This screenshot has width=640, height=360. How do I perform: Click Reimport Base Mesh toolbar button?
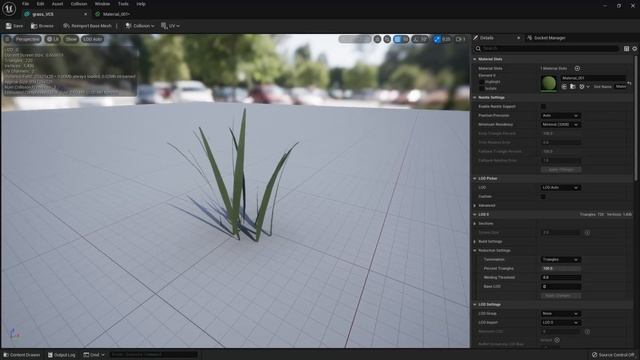pyautogui.click(x=87, y=26)
